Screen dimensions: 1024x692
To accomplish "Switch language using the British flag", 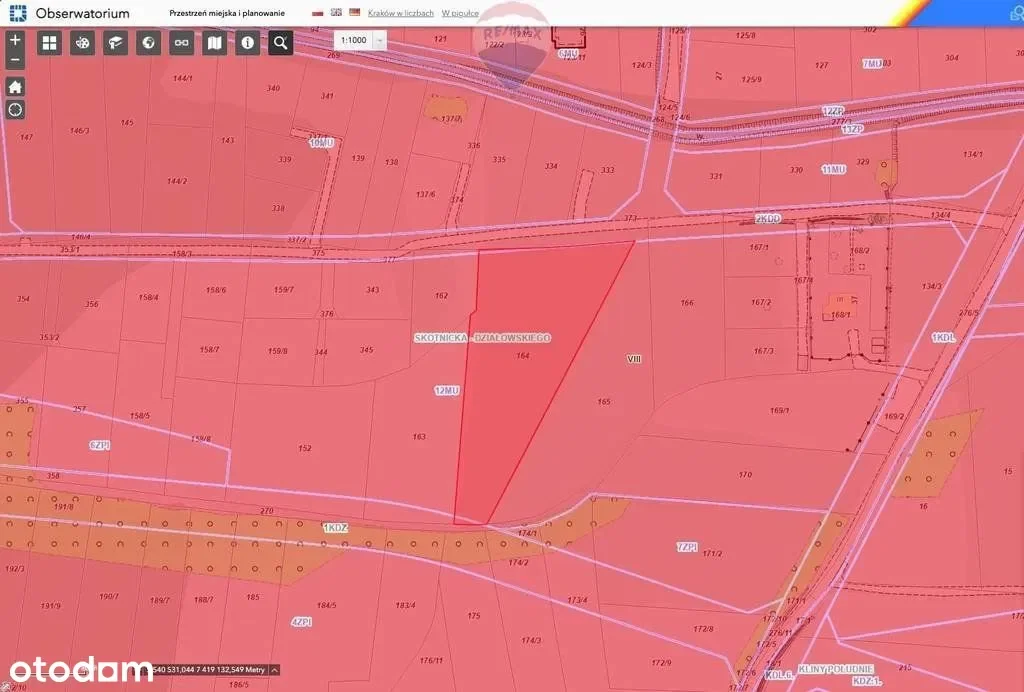I will [x=336, y=13].
